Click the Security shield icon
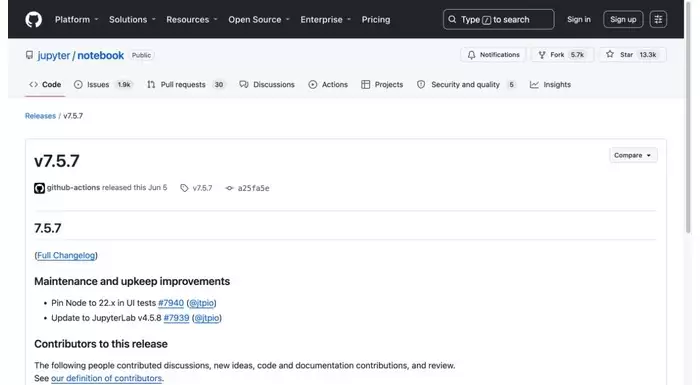The height and width of the screenshot is (385, 700). 421,84
